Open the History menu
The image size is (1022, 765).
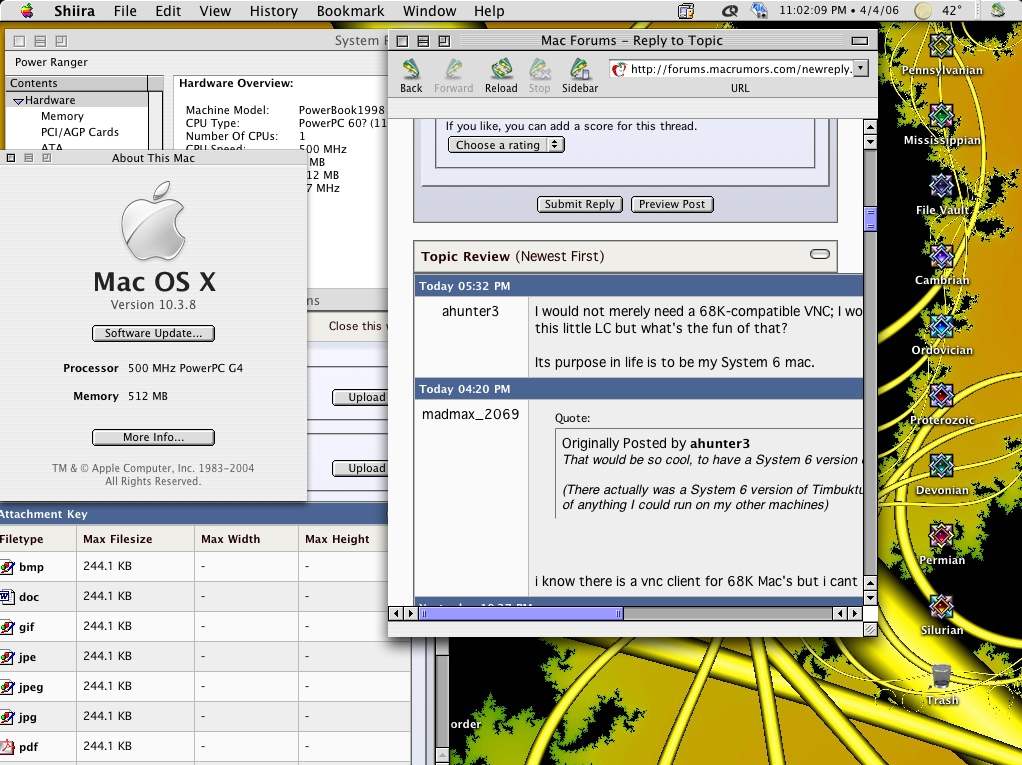273,11
